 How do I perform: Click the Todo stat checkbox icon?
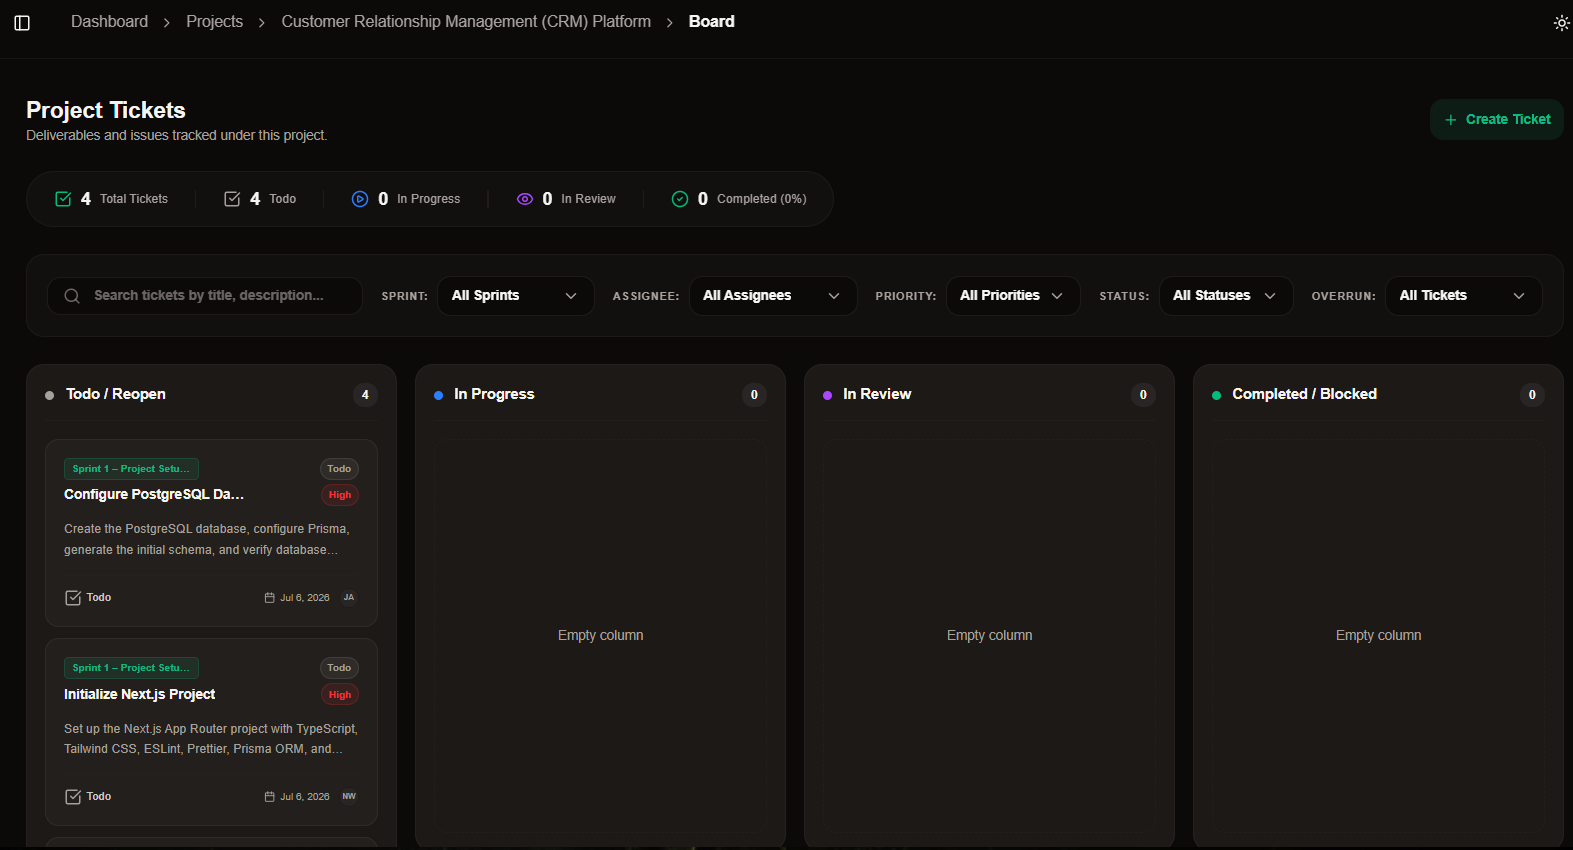click(x=232, y=199)
